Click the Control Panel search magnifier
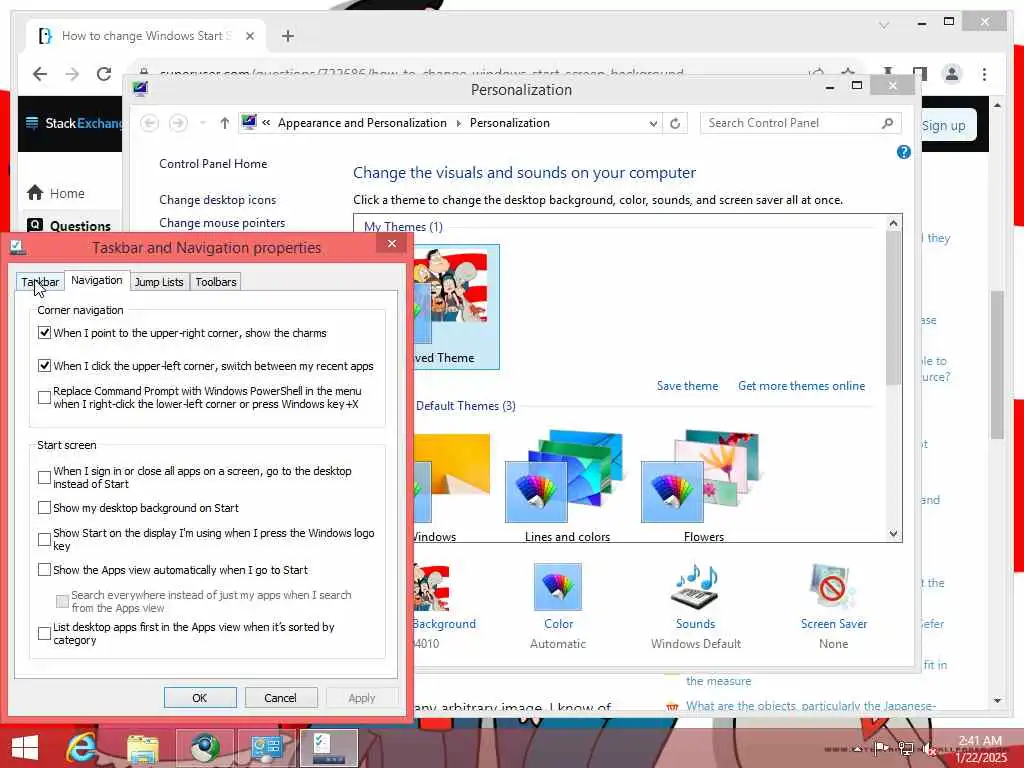 pos(887,123)
